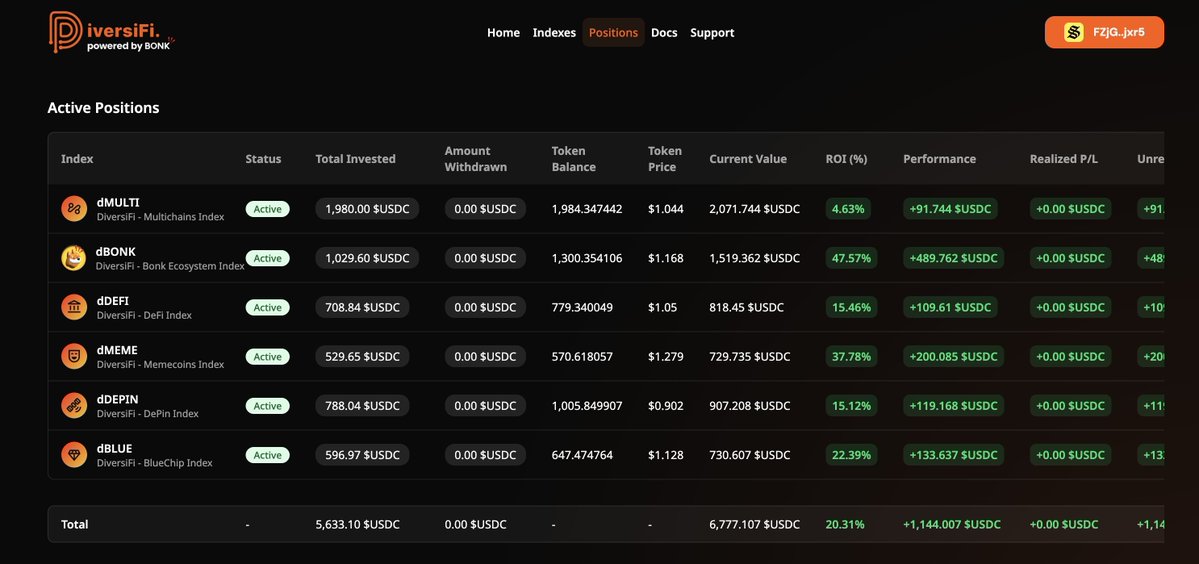Viewport: 1199px width, 564px height.
Task: Click the dBONK dog icon
Action: [74, 258]
